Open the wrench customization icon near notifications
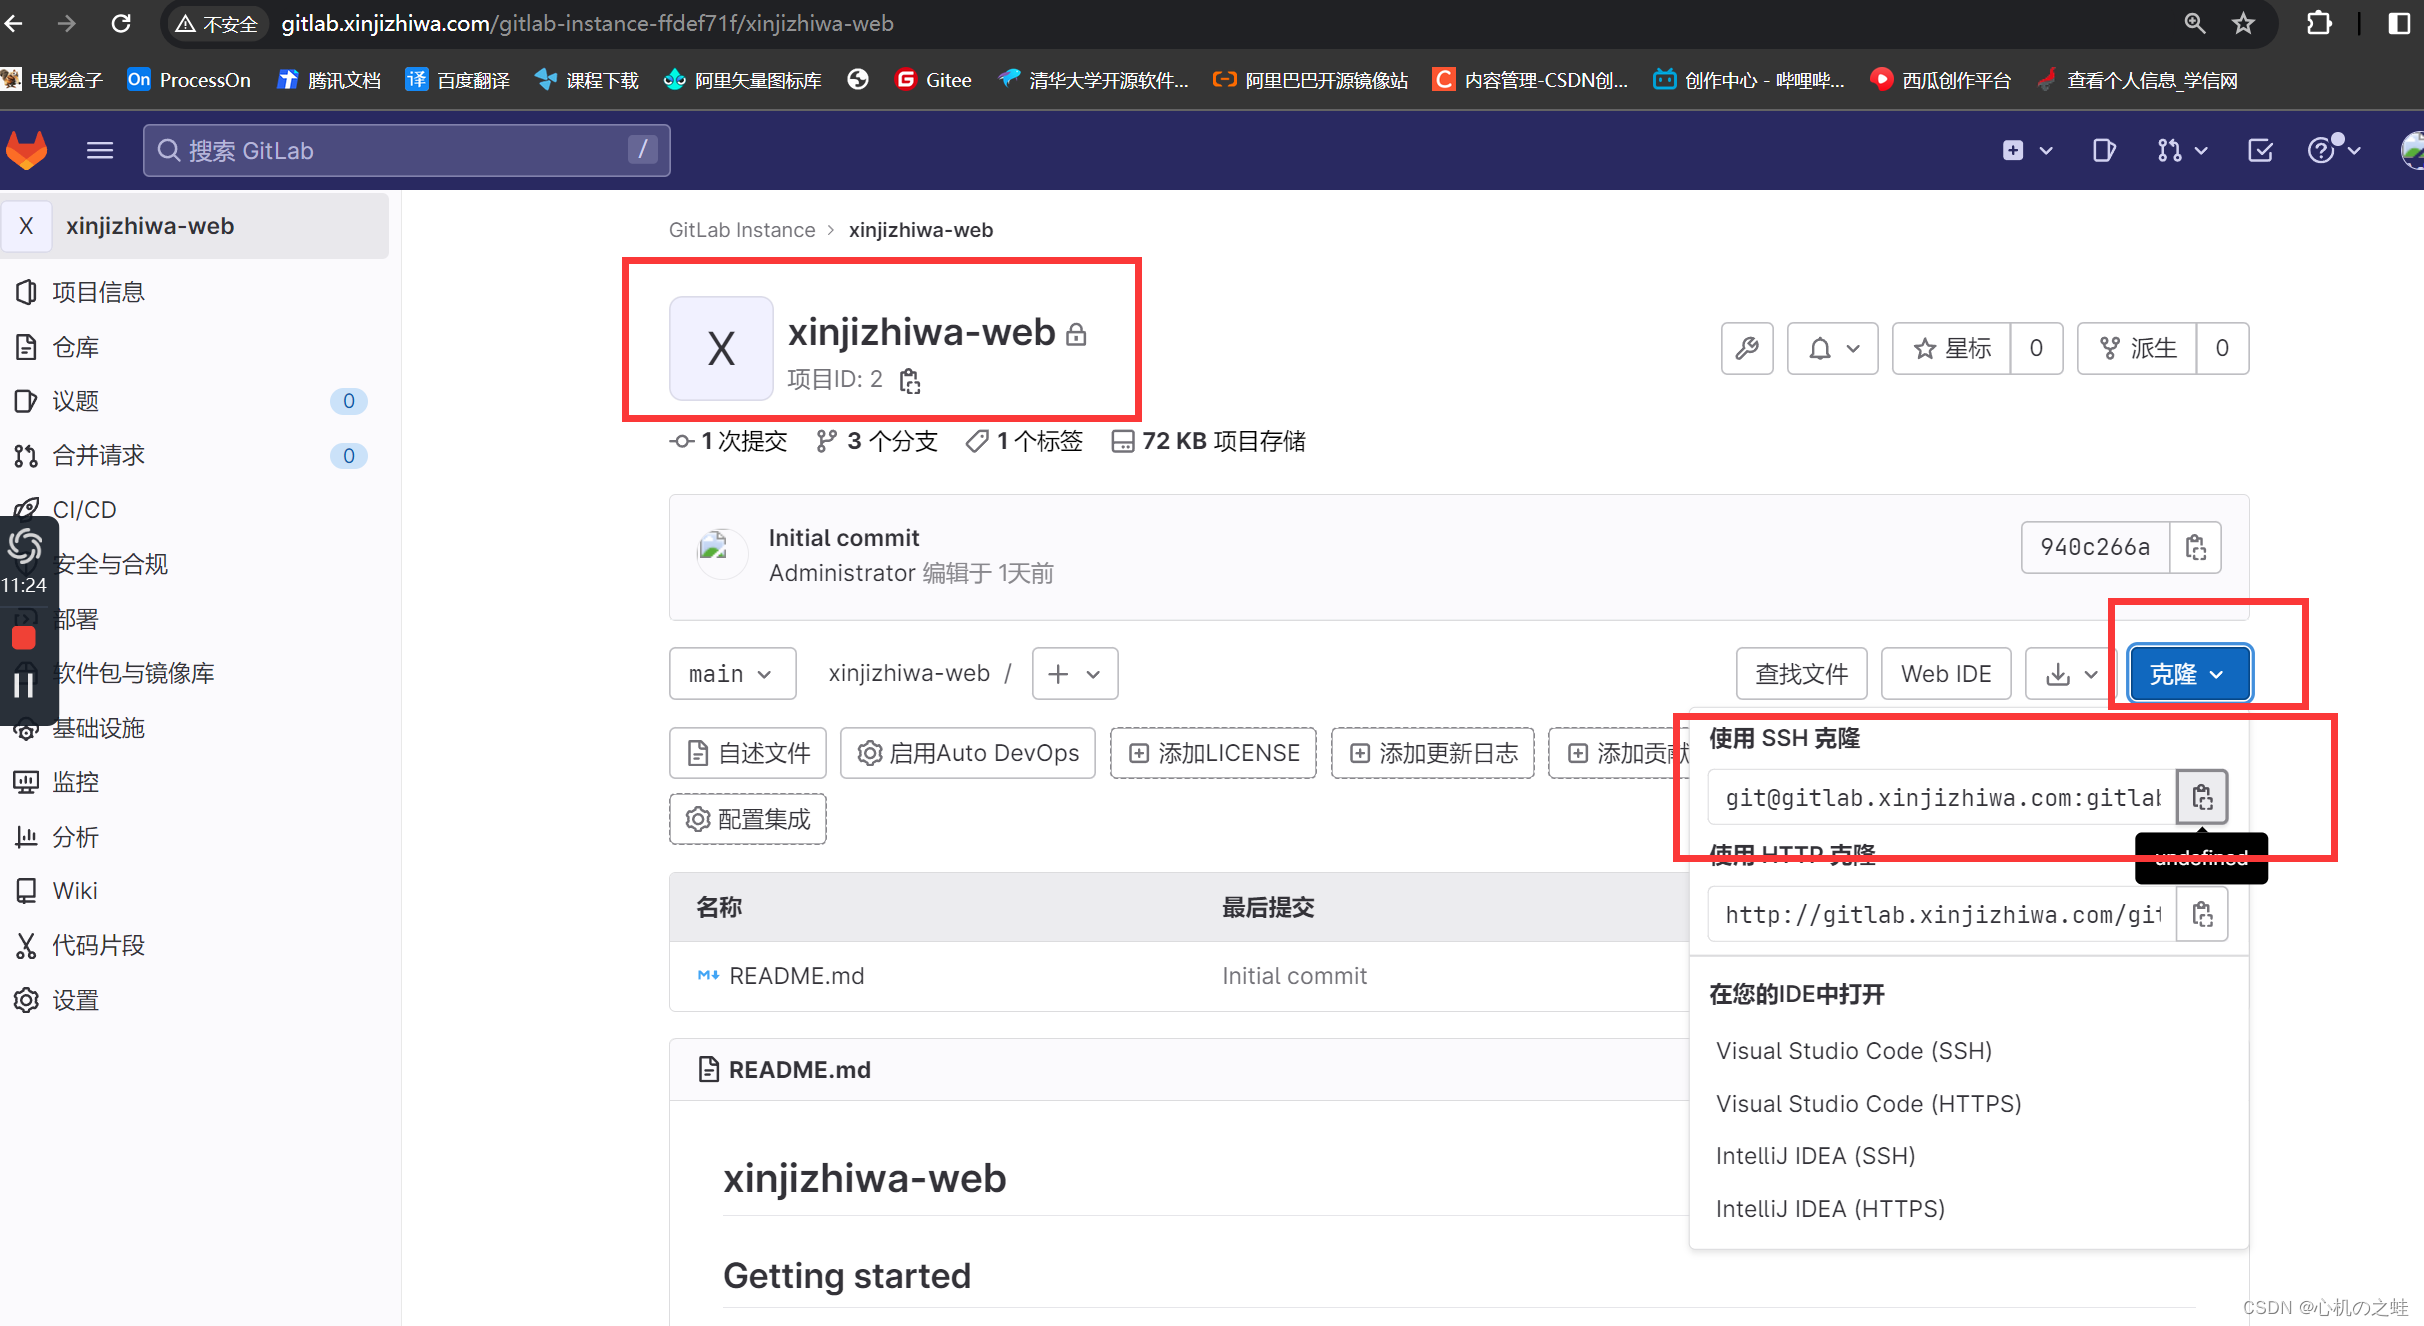2424x1326 pixels. pos(1746,348)
